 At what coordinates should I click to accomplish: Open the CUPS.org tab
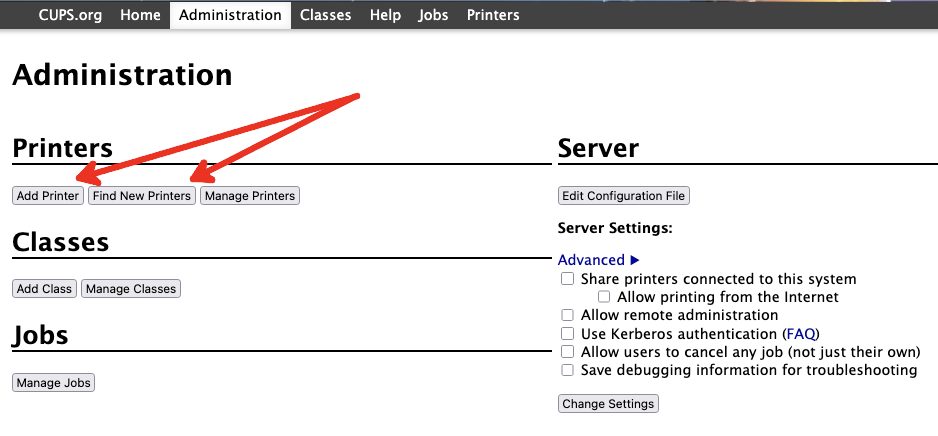(x=70, y=15)
